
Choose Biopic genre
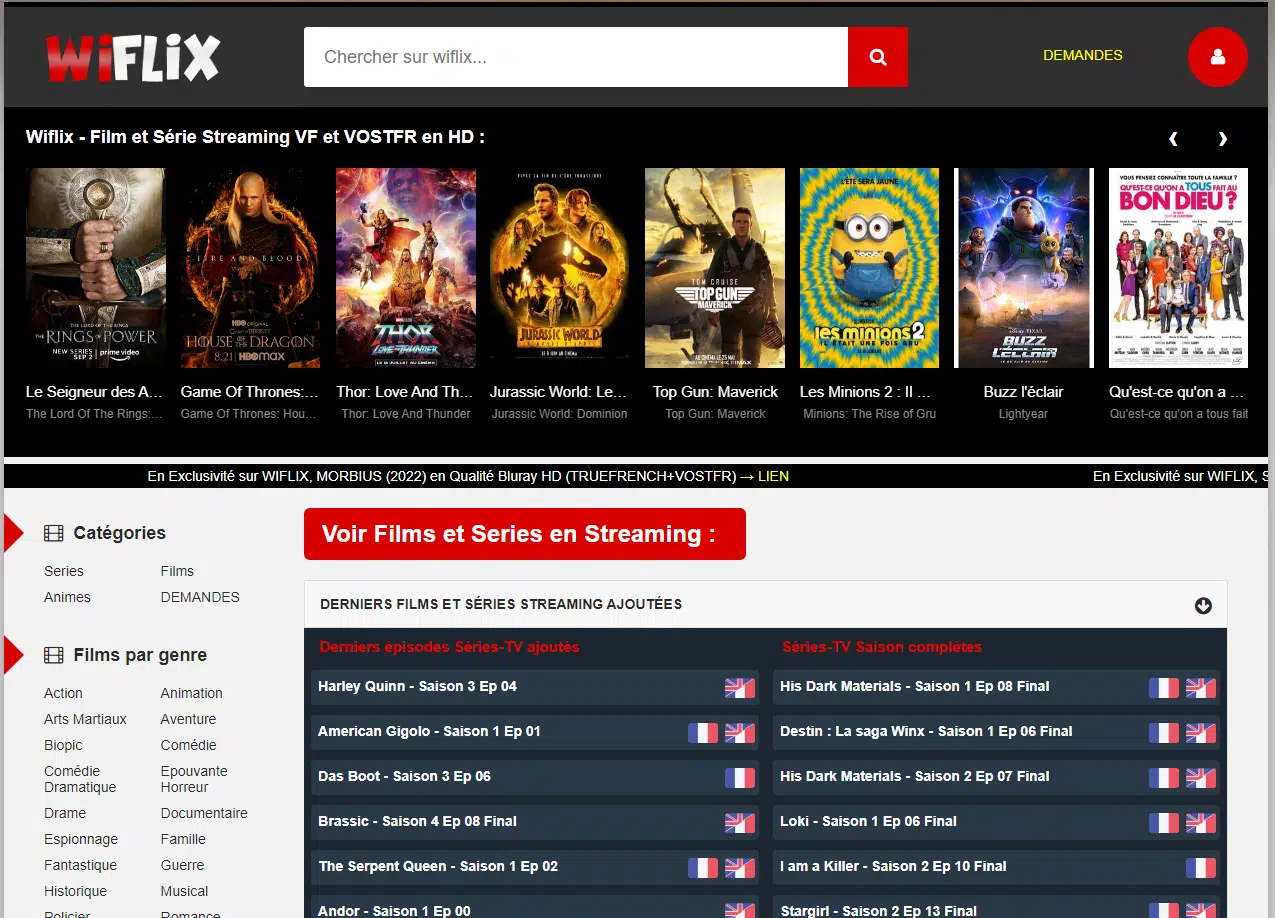click(63, 745)
